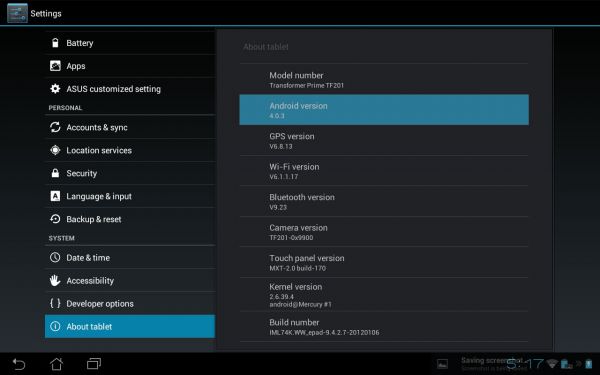Tap the Location services target icon
Image resolution: width=600 pixels, height=375 pixels.
(x=55, y=150)
